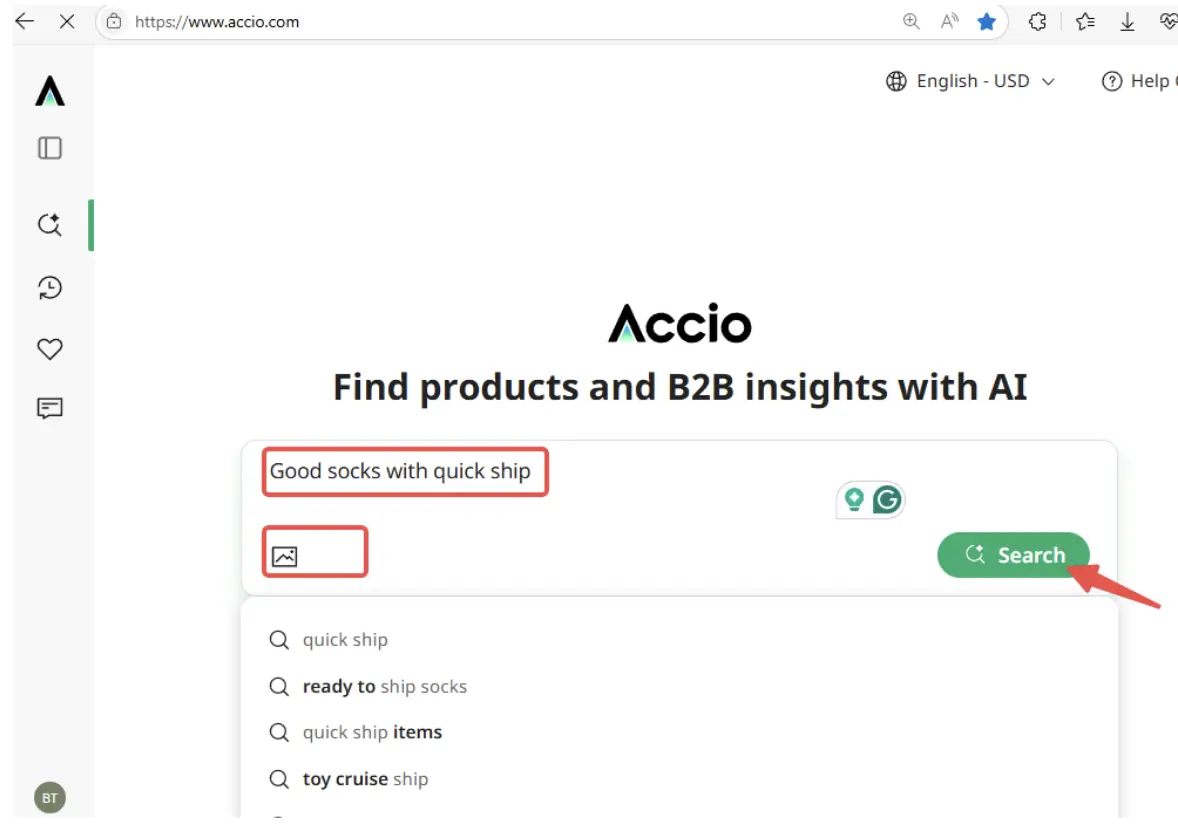Screen dimensions: 1178x824
Task: Select the 'quick ship' suggestion
Action: [x=345, y=640]
